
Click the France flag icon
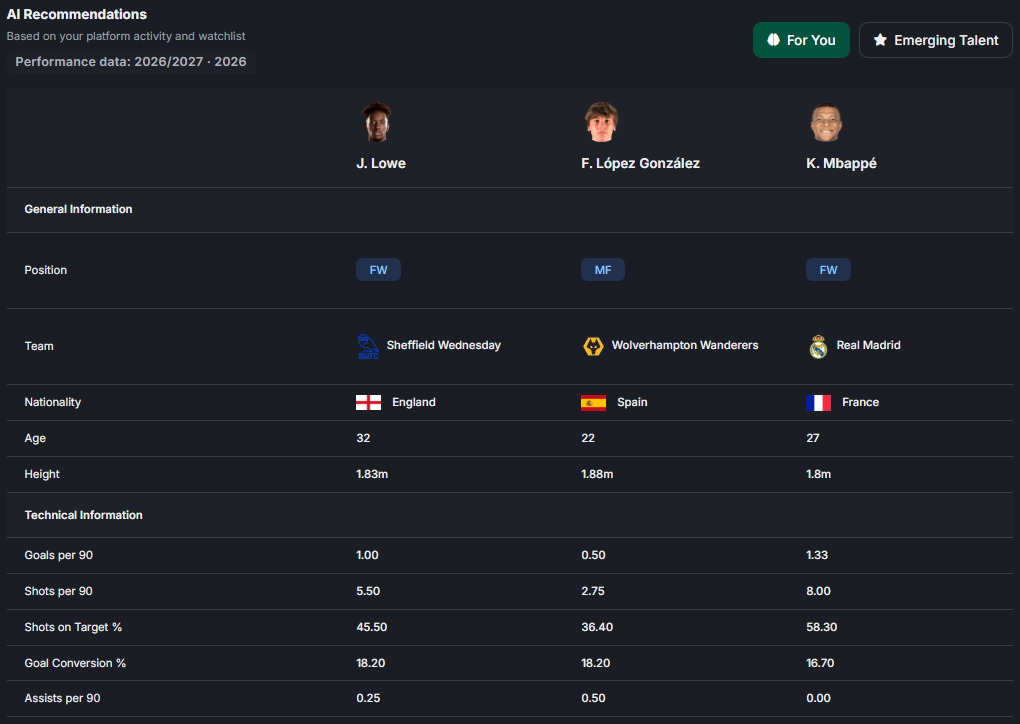click(818, 402)
